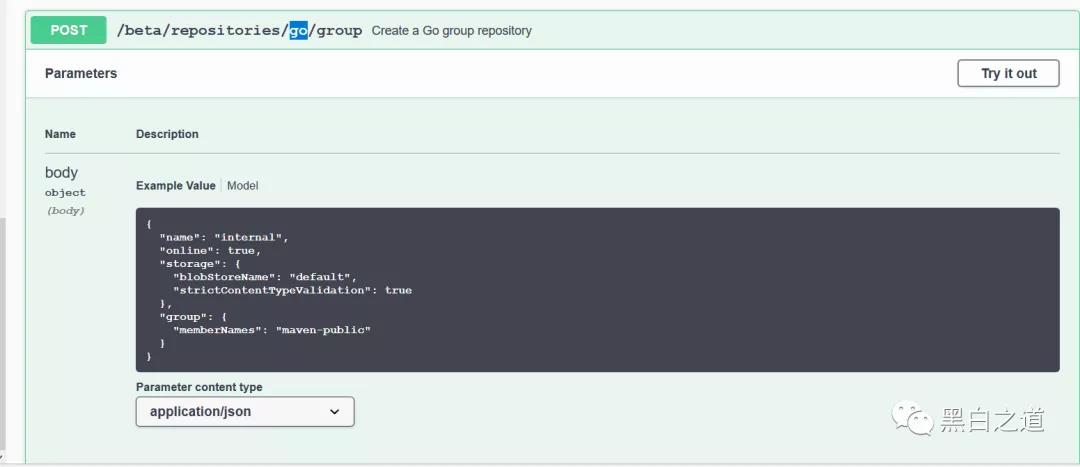Click the Try it out button
The width and height of the screenshot is (1080, 467).
[x=1008, y=73]
